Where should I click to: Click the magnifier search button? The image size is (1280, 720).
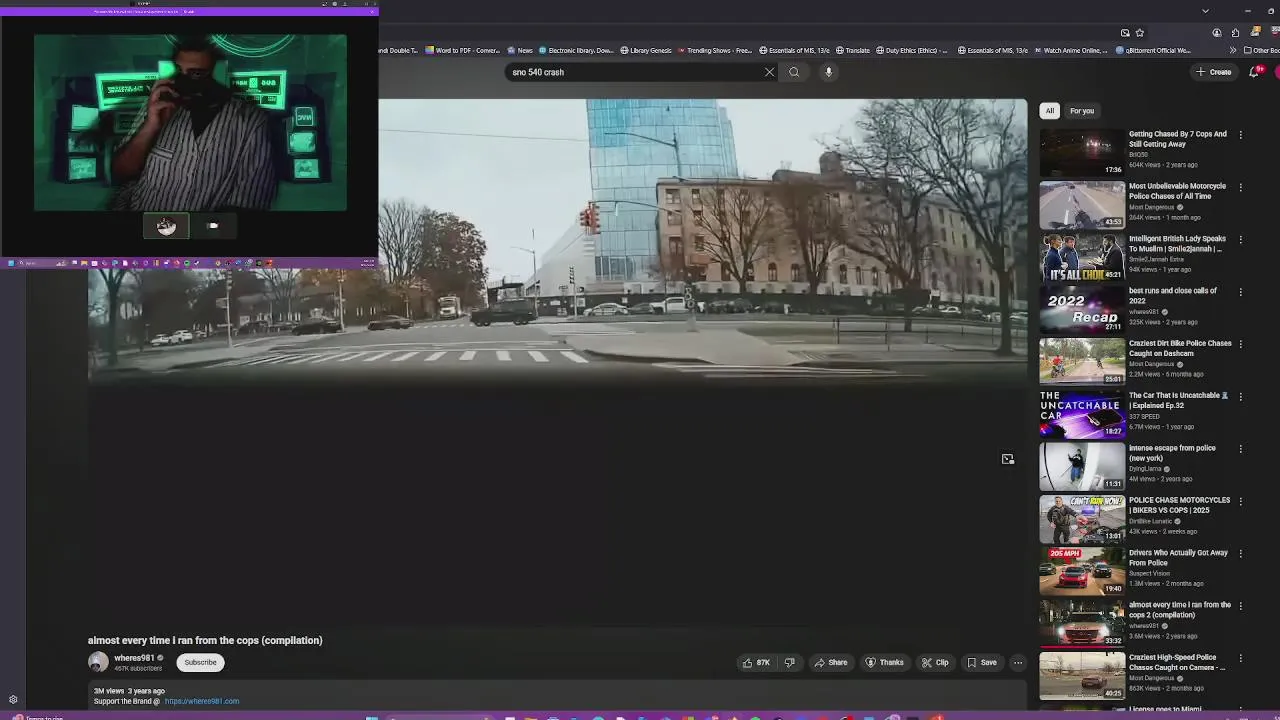794,72
